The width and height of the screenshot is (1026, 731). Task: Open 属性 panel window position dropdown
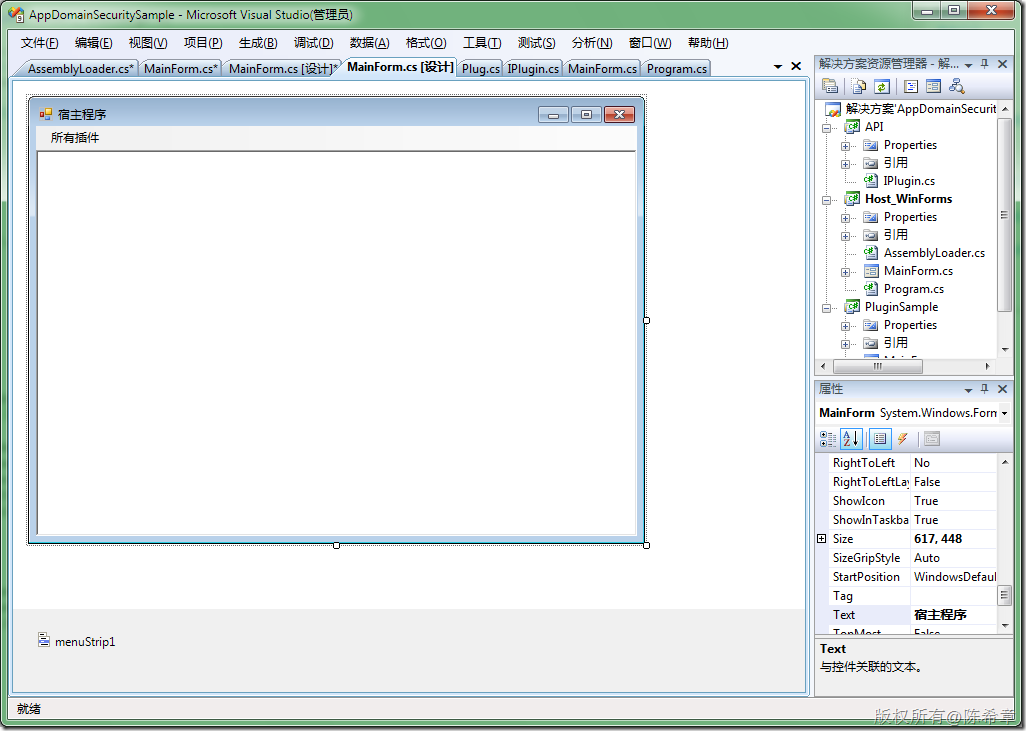tap(968, 389)
